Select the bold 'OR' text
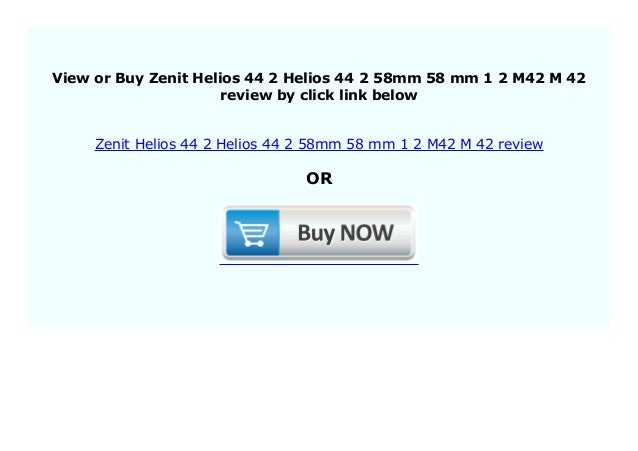 click(x=319, y=179)
